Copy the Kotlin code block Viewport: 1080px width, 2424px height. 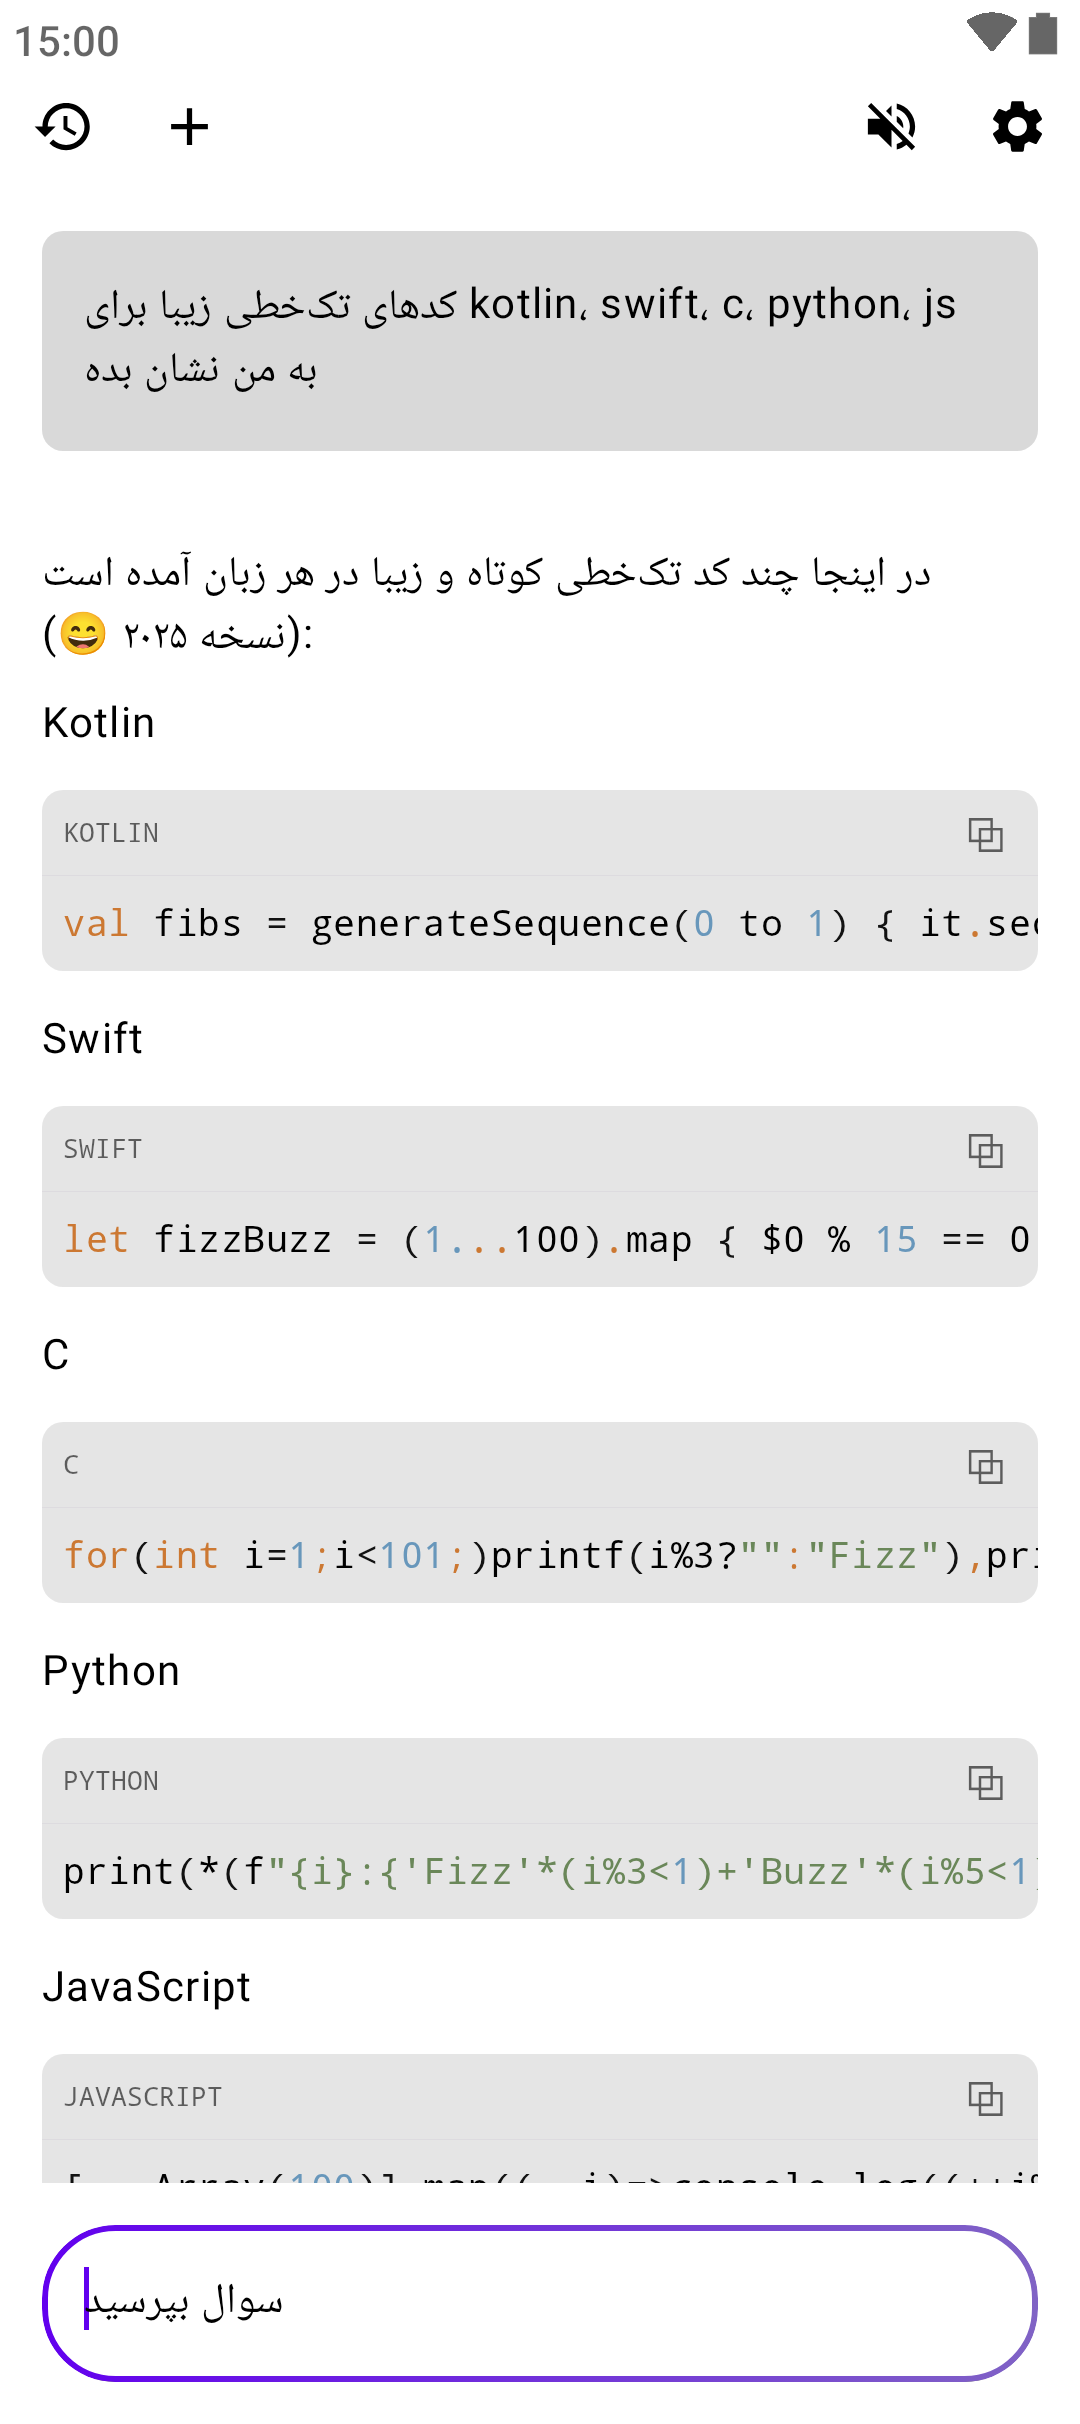[985, 834]
